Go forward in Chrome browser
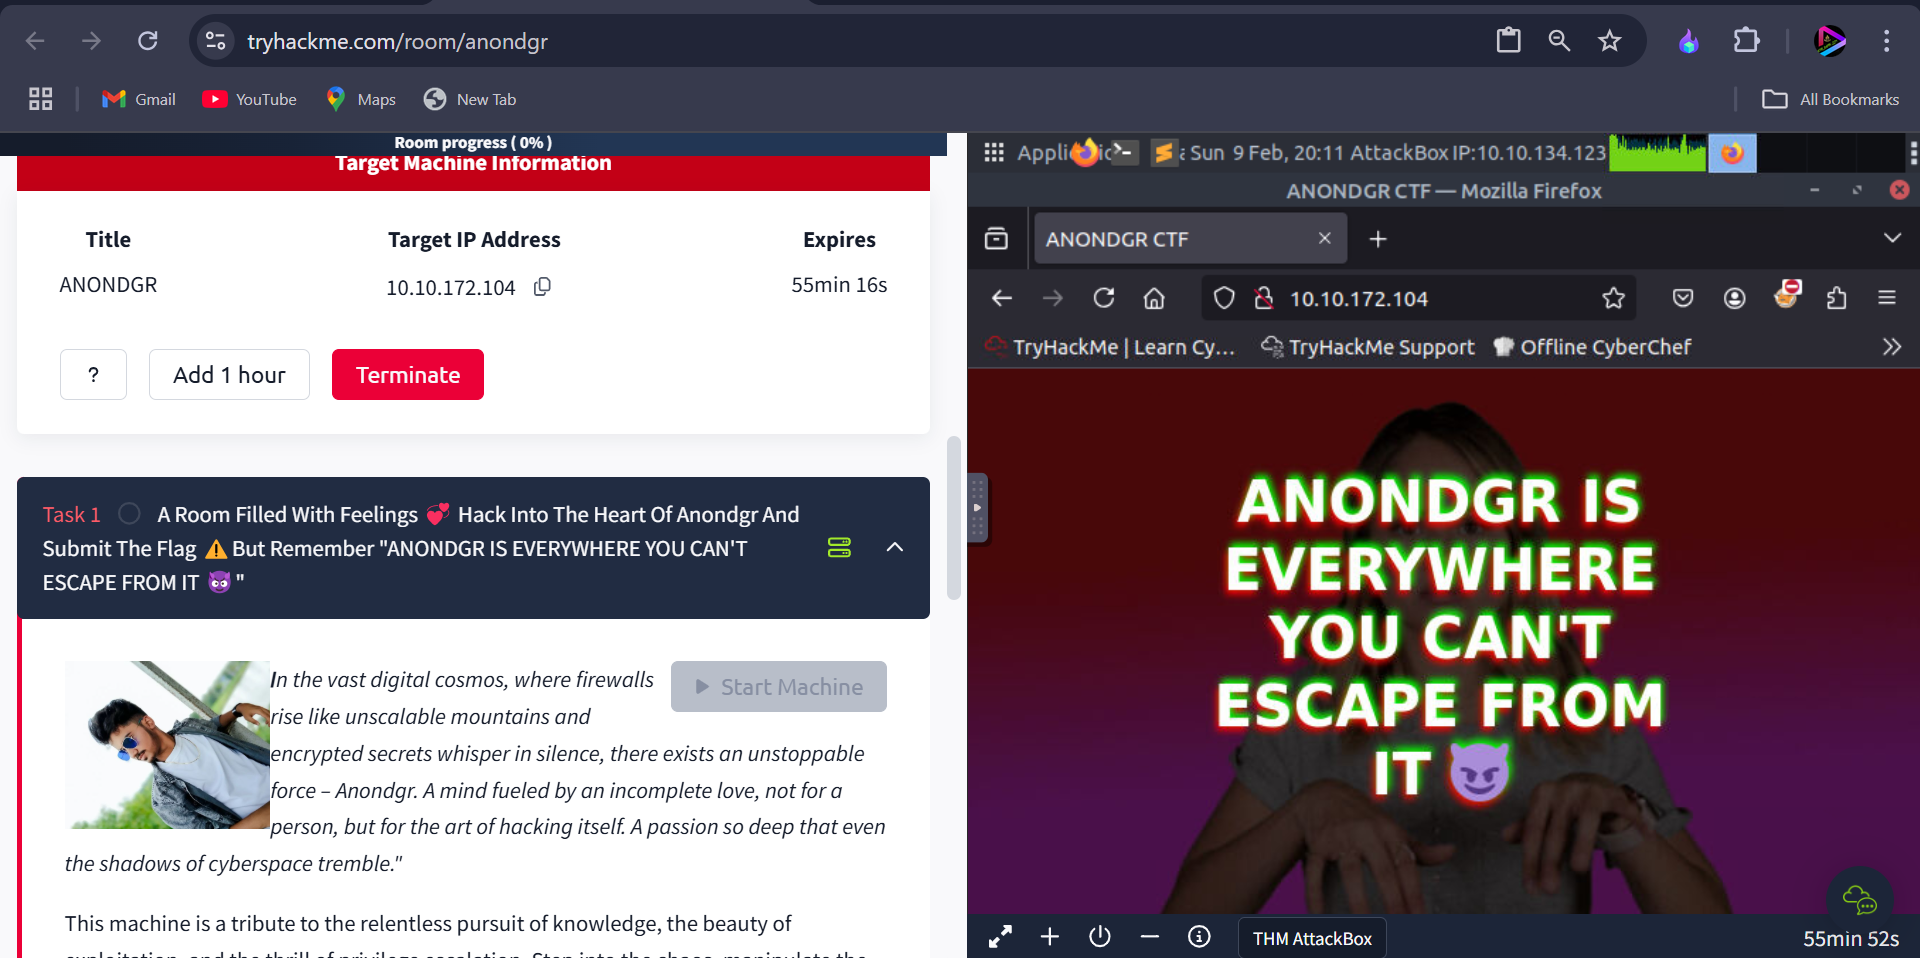The image size is (1920, 958). click(x=91, y=41)
